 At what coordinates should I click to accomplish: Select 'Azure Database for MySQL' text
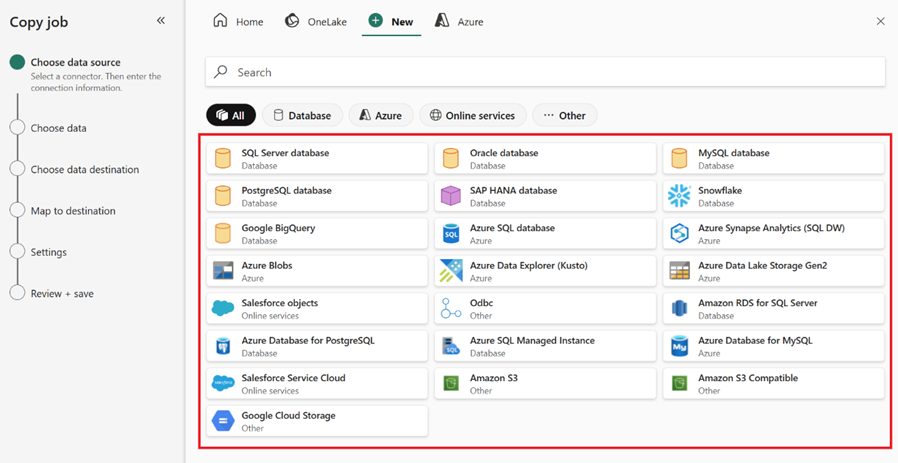coord(755,340)
